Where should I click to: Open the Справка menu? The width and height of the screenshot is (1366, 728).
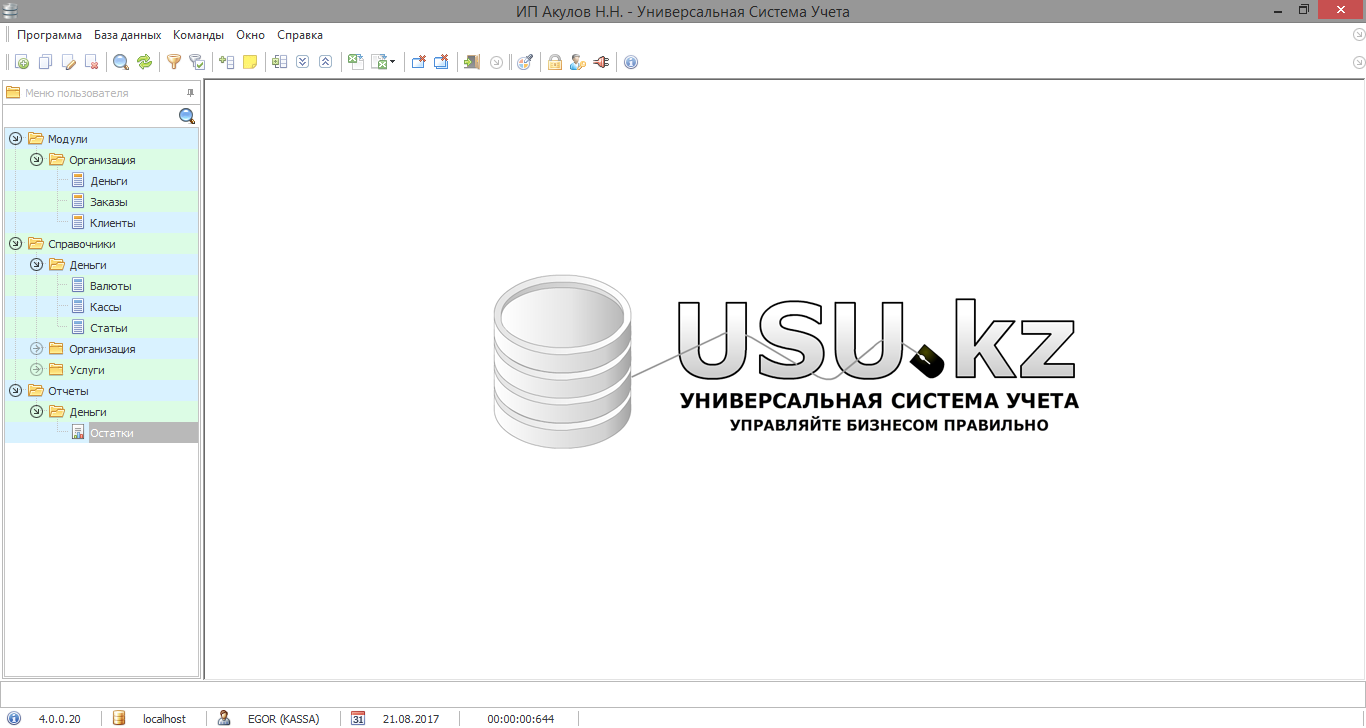tap(300, 35)
